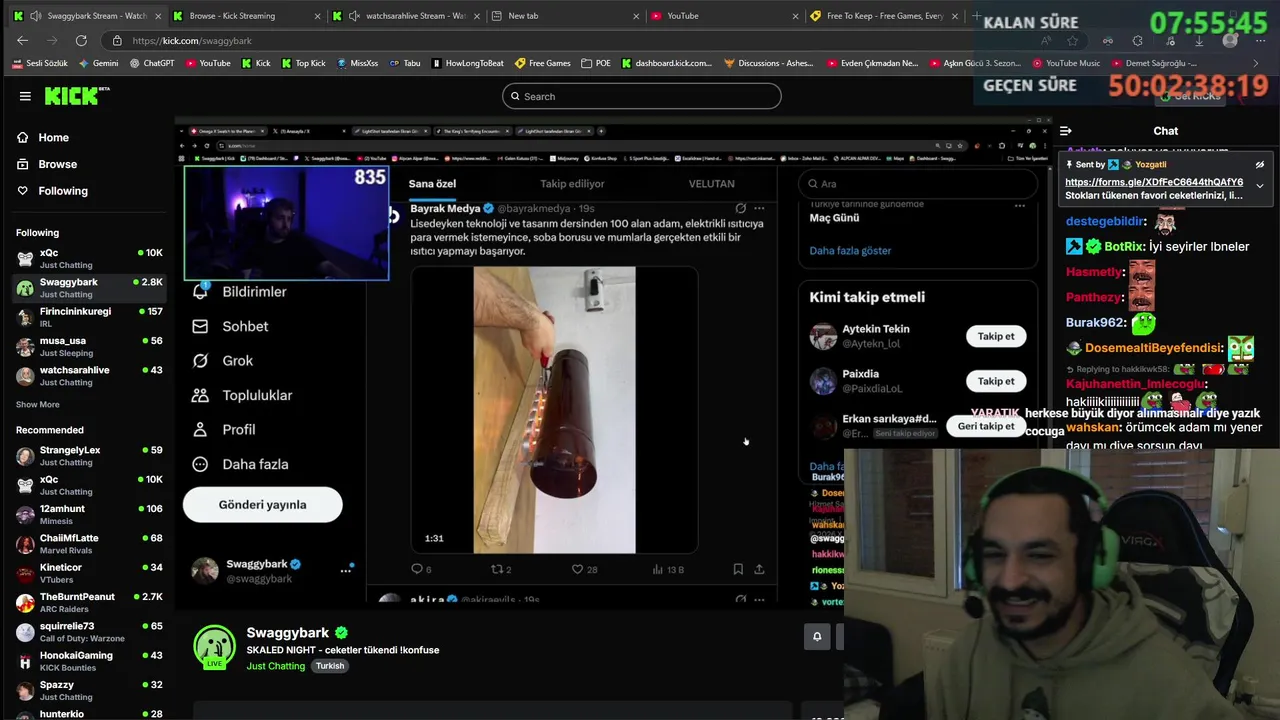Click Gönderi yayınla button
Viewport: 1280px width, 720px height.
coord(263,505)
